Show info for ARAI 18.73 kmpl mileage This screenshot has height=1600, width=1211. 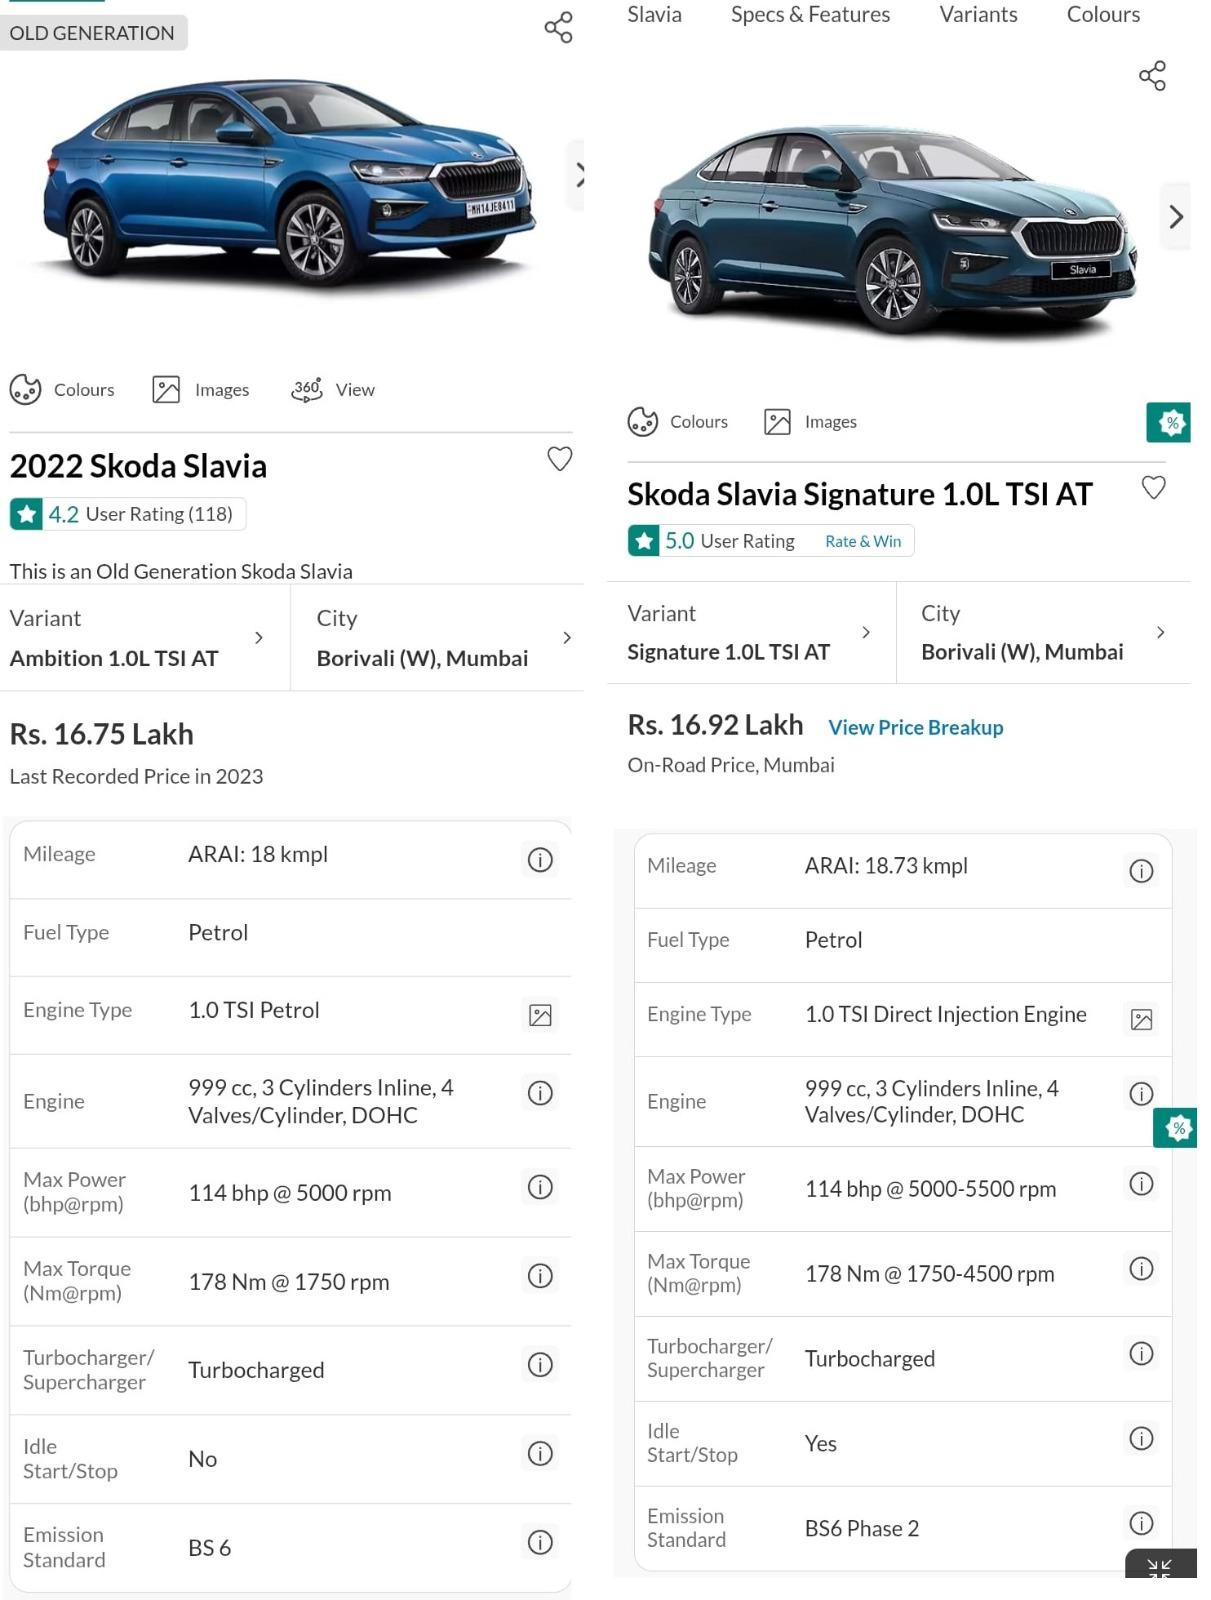click(1141, 871)
